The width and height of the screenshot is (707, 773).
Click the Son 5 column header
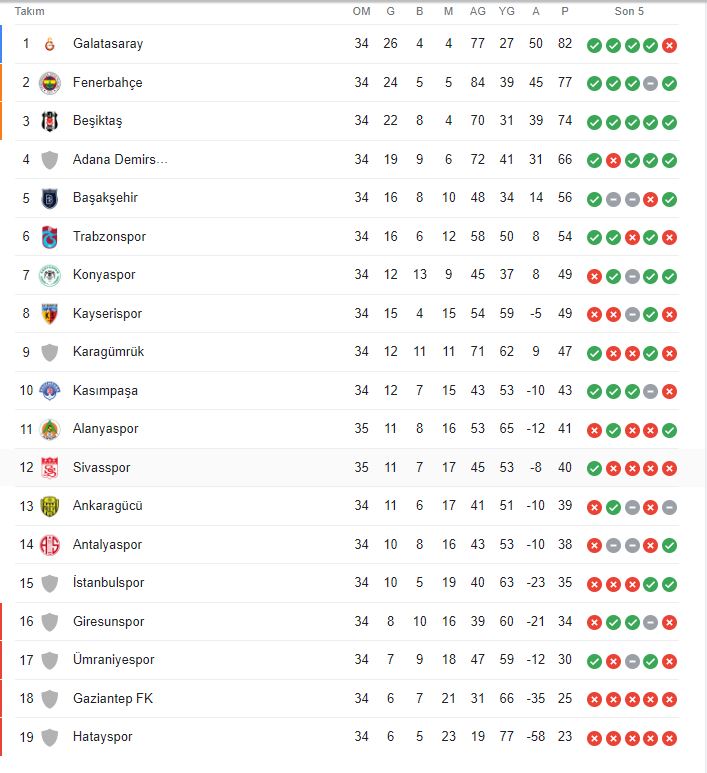click(x=629, y=12)
